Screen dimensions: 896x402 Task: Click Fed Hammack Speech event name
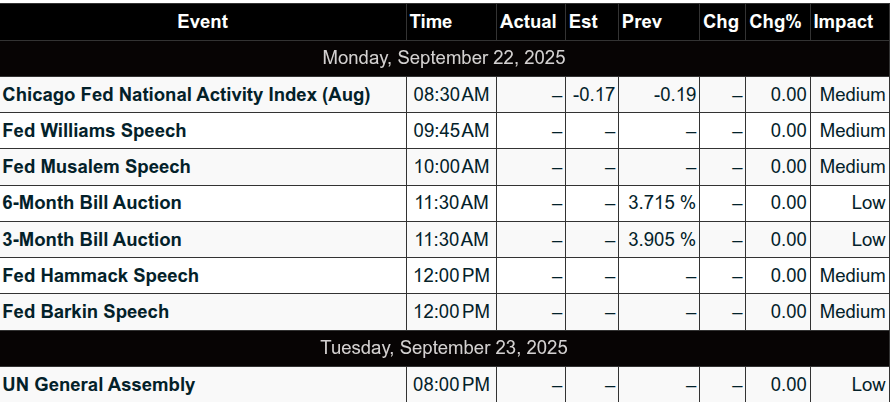tap(101, 276)
